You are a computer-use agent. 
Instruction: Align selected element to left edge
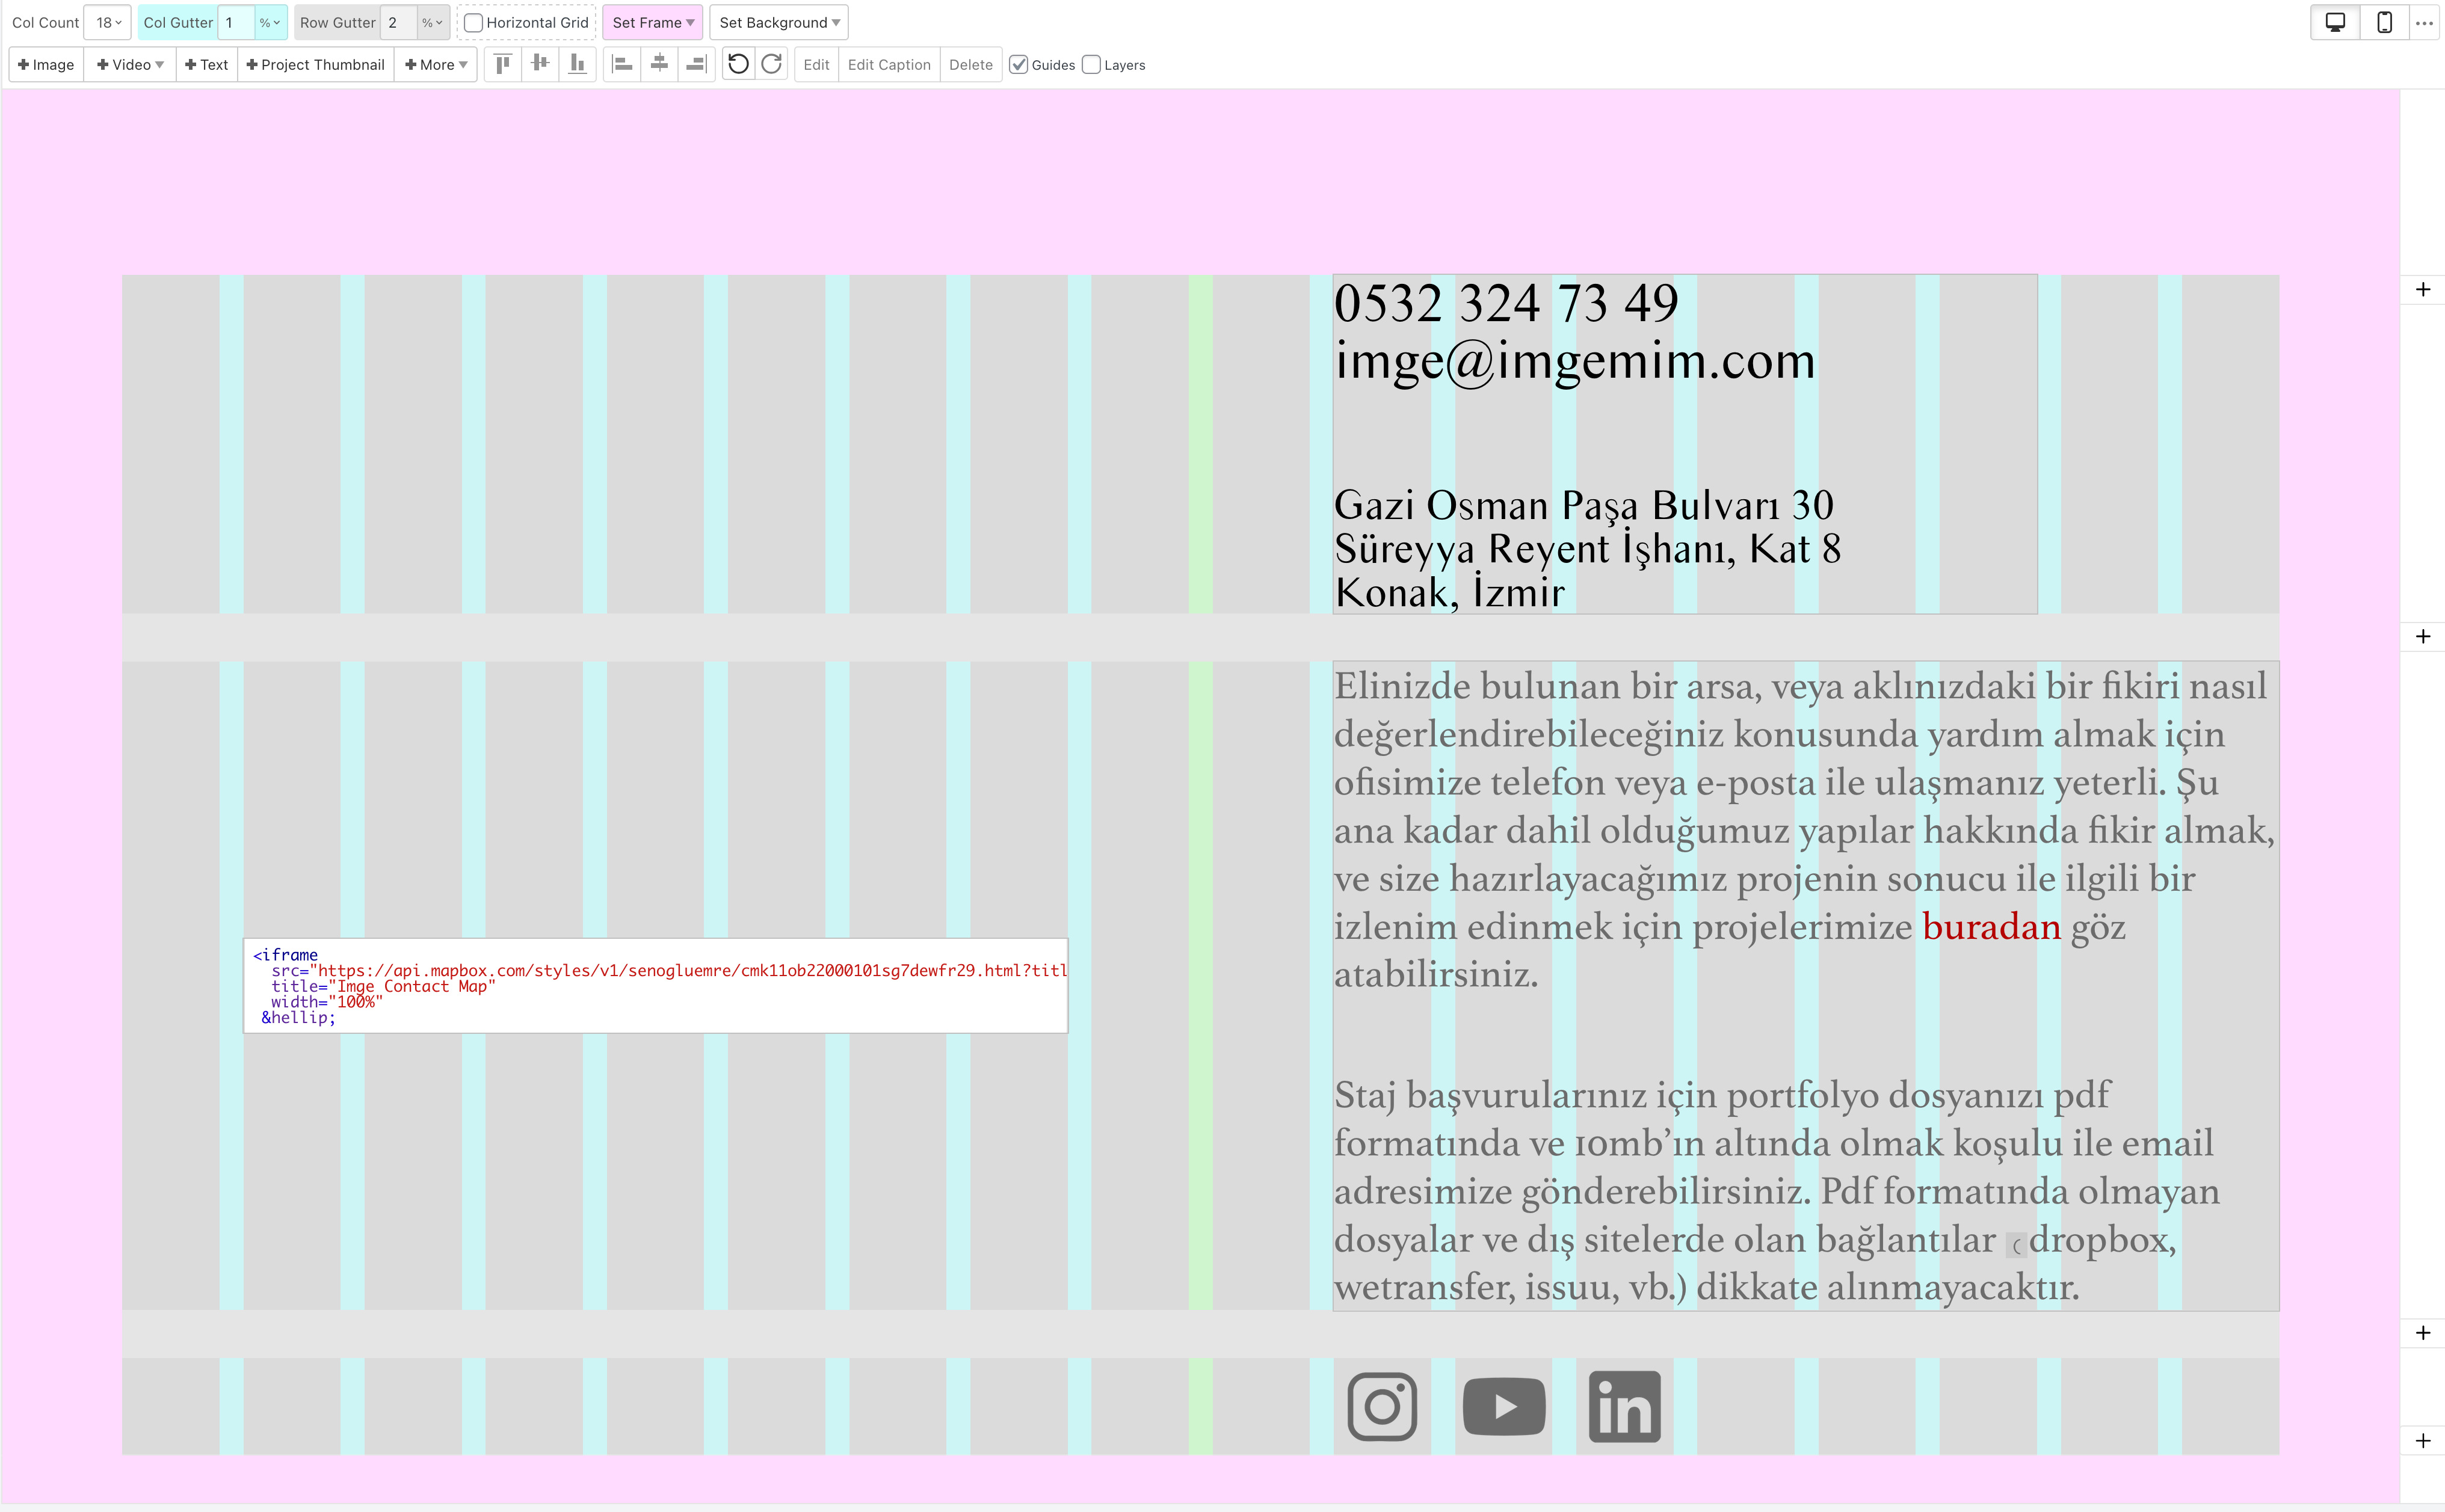(622, 64)
